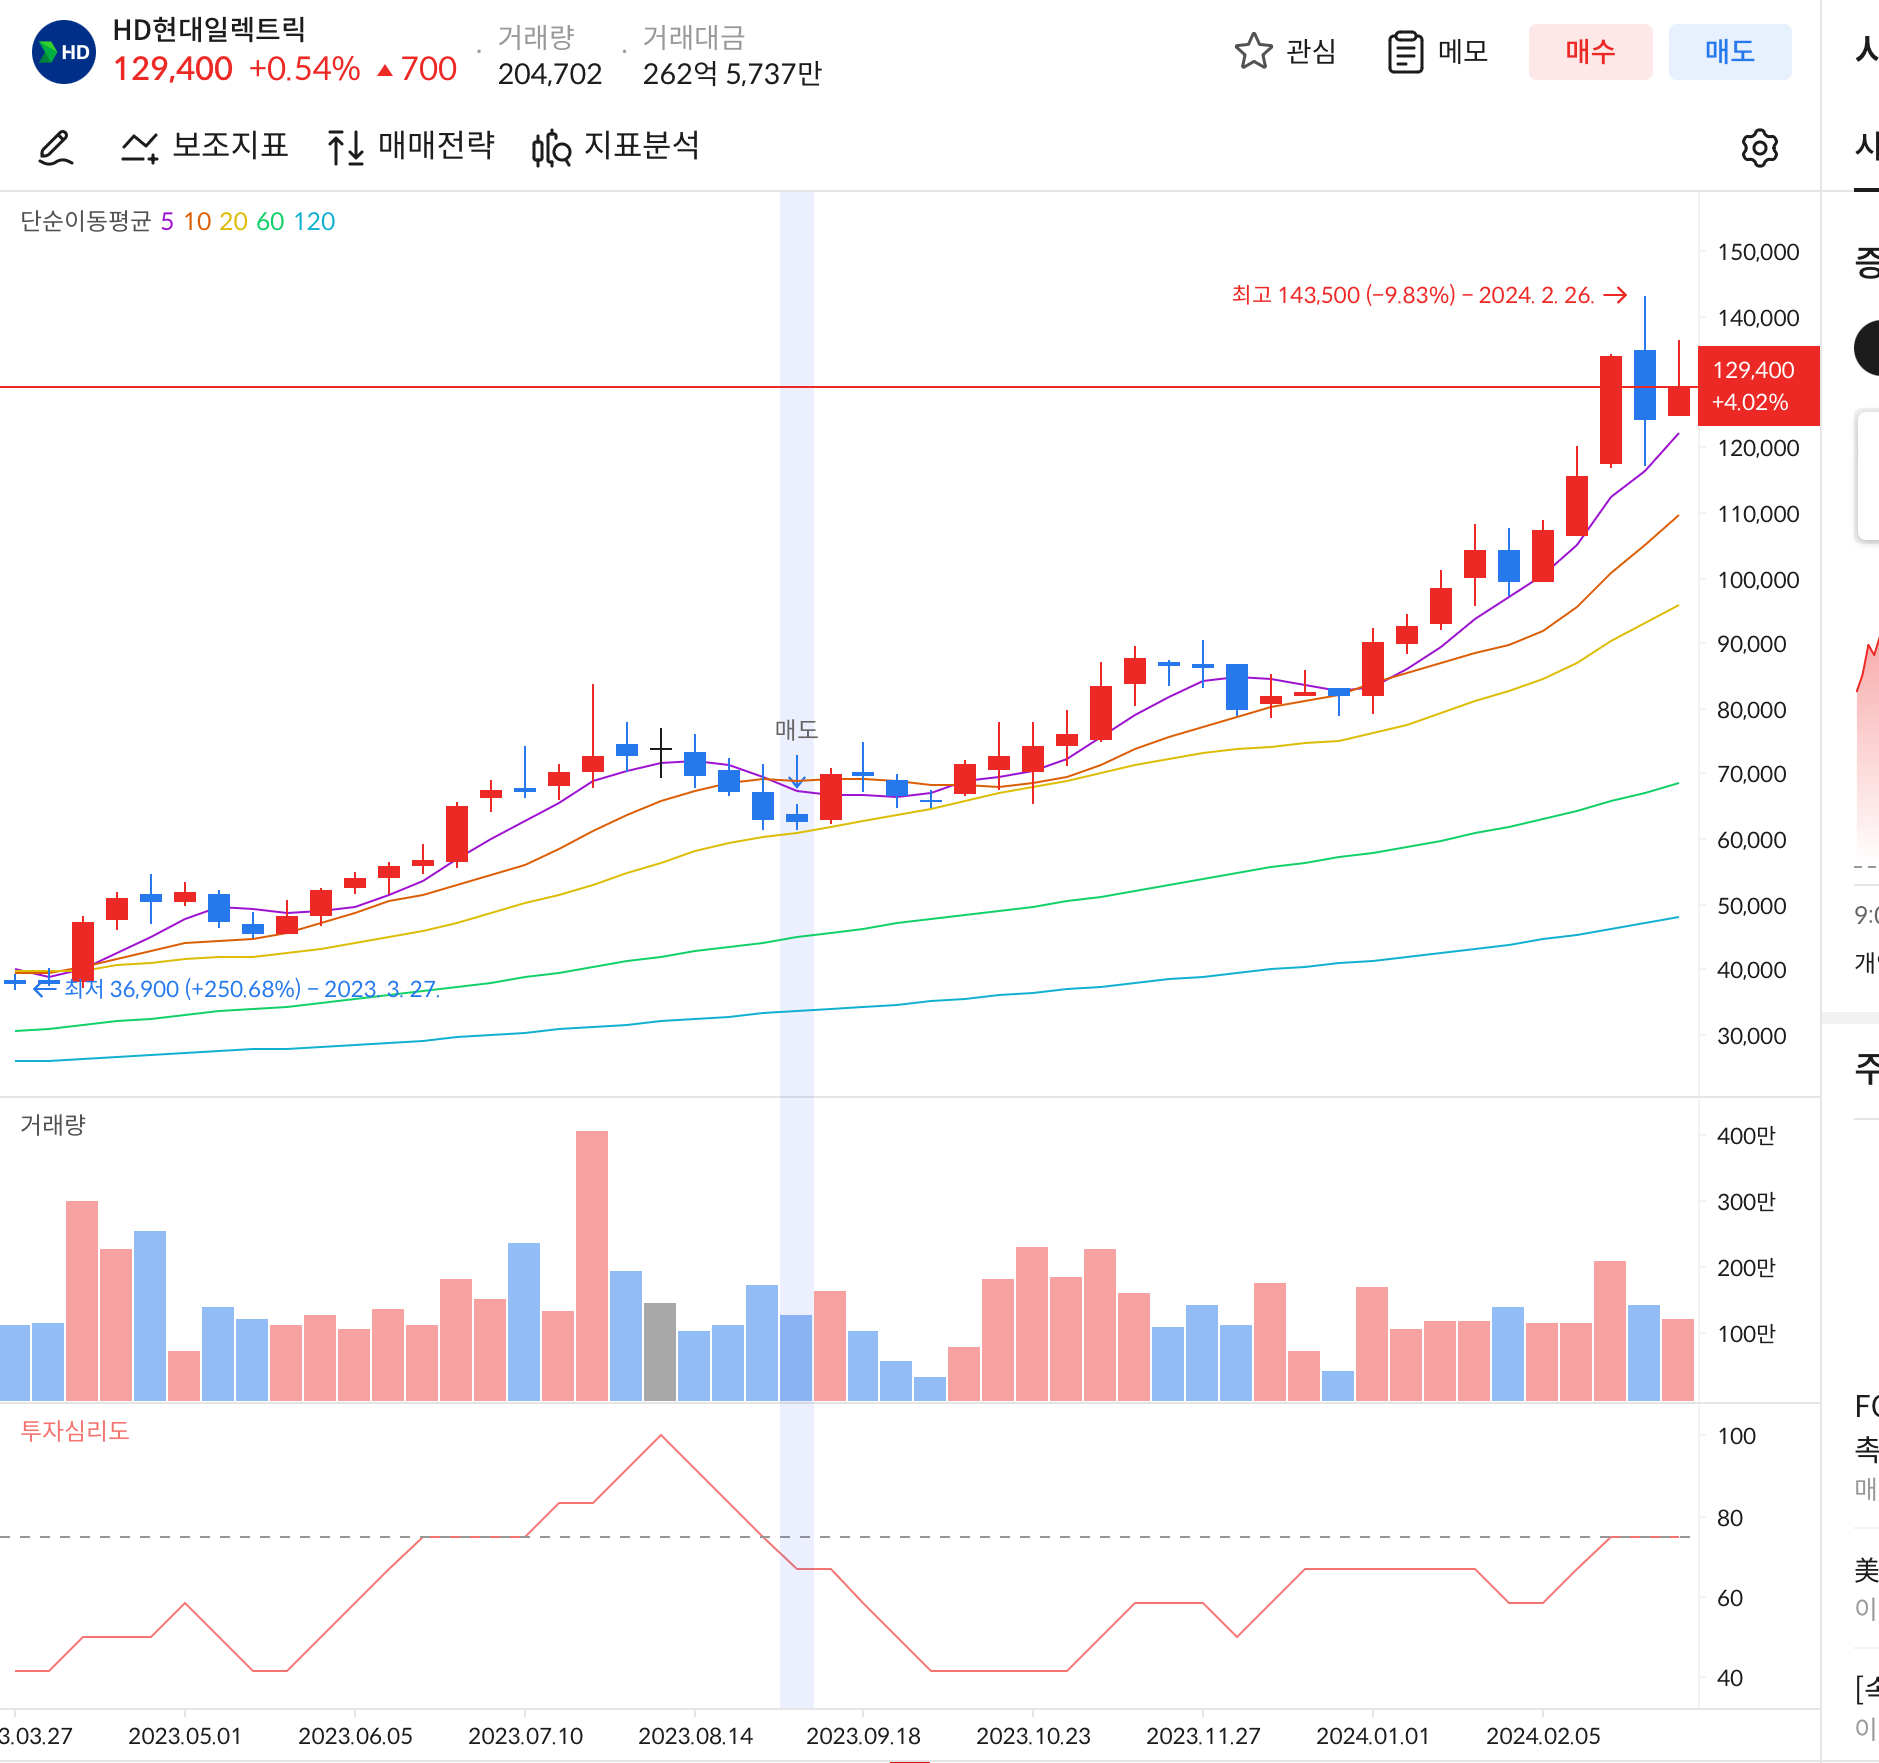Click the 2024.01.01 date axis label

click(x=1373, y=1736)
